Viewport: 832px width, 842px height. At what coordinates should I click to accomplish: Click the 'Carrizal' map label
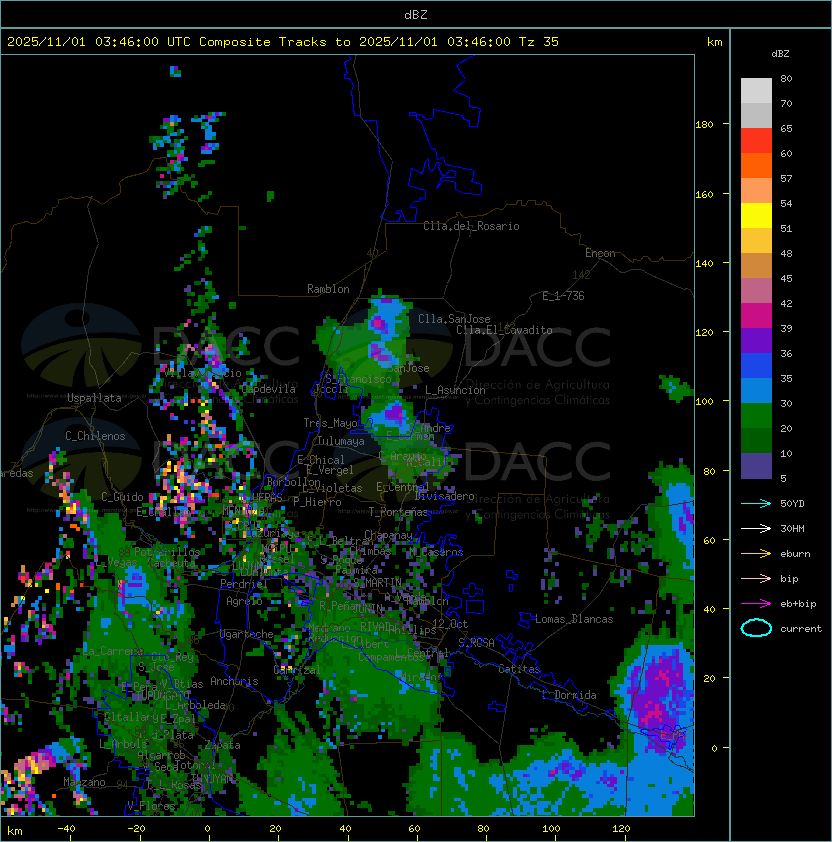coord(297,670)
